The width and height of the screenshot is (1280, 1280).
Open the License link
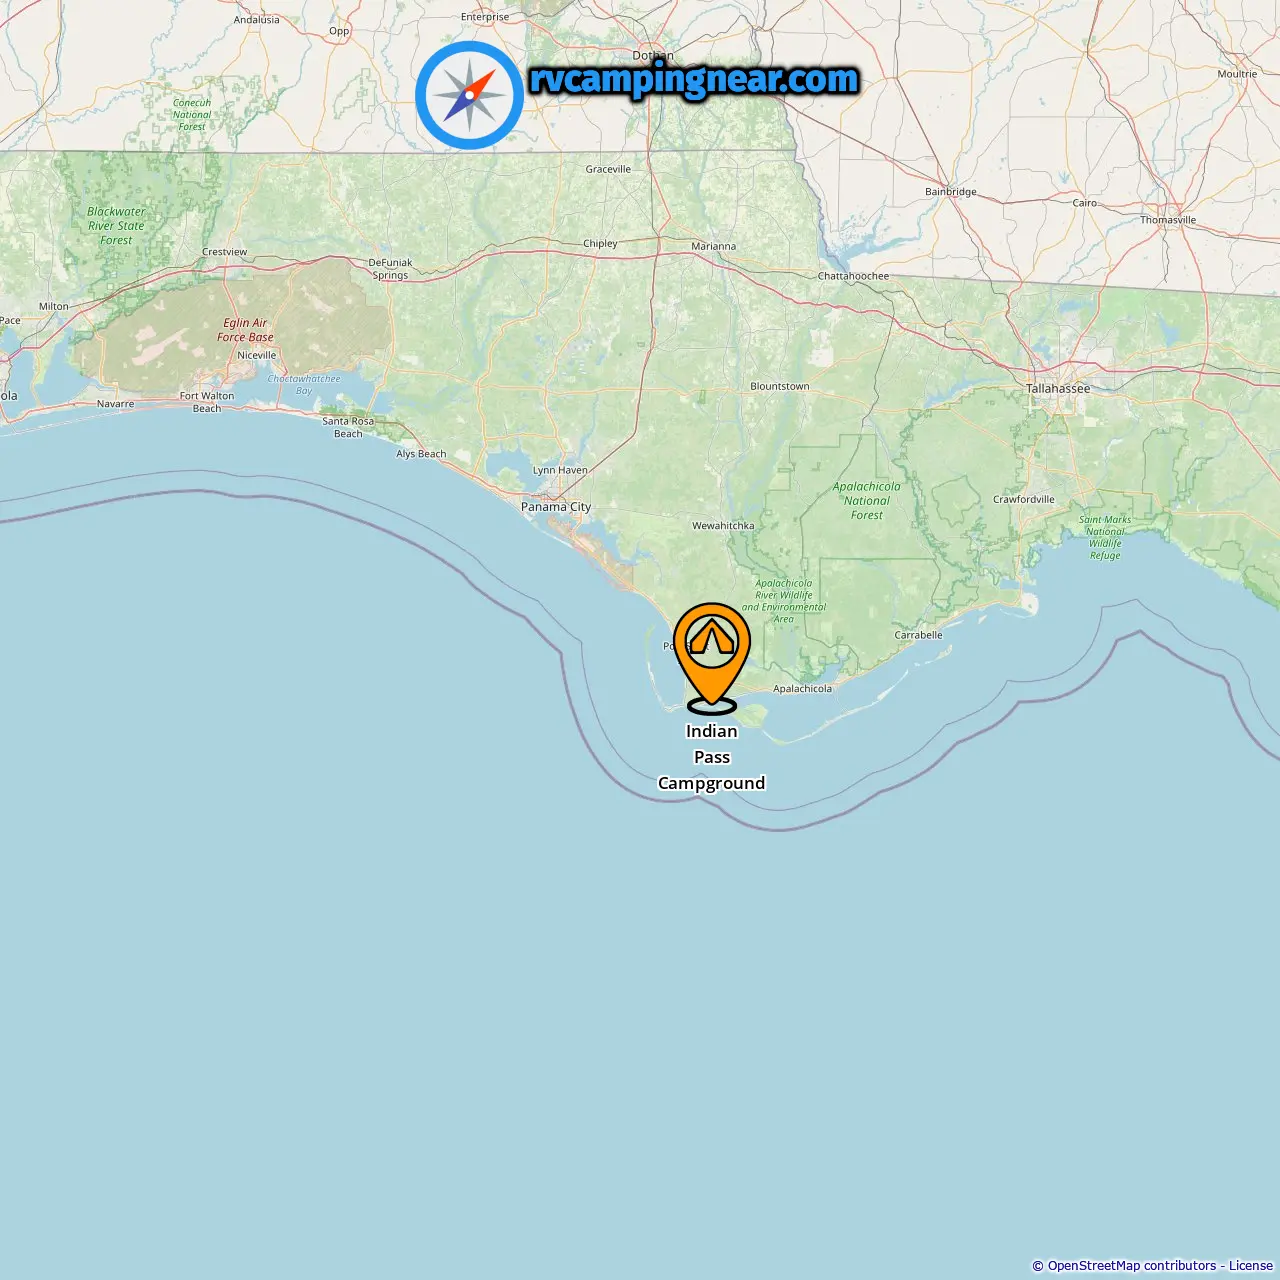tap(1251, 1266)
